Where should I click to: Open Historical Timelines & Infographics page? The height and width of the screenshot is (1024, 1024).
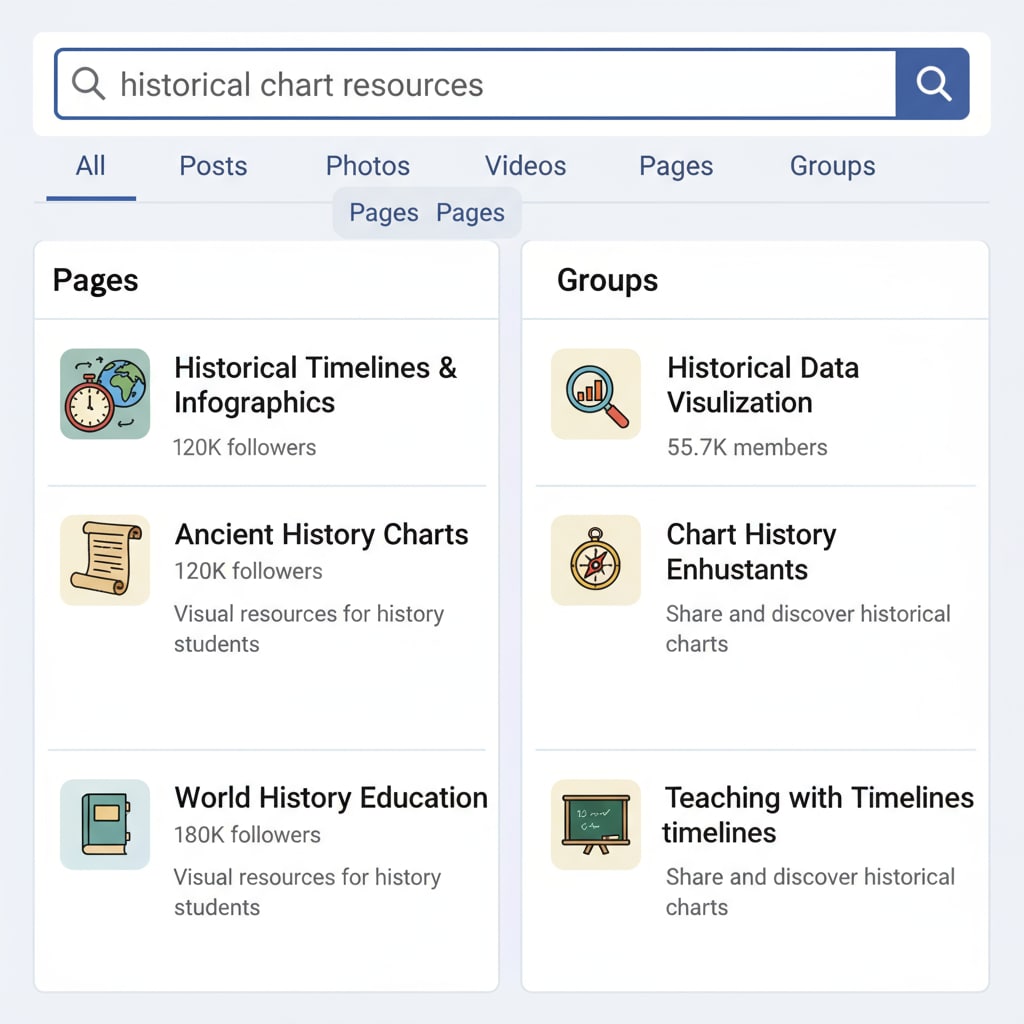(x=315, y=385)
